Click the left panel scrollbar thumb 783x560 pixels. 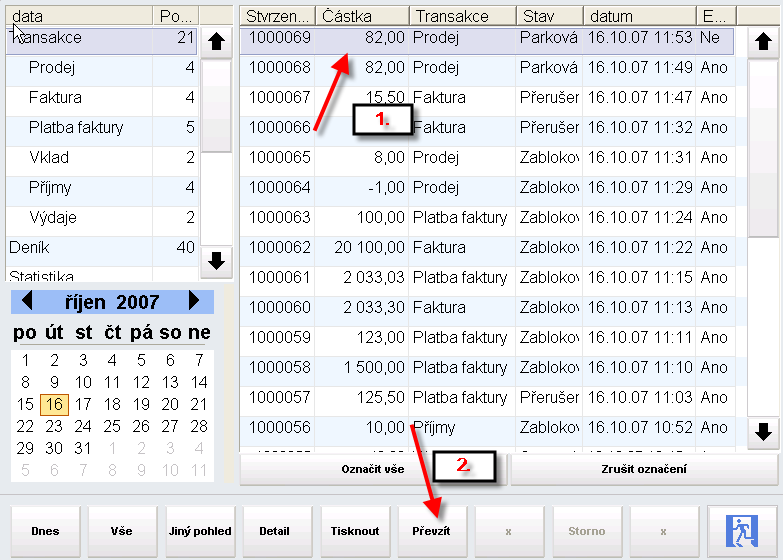coord(216,106)
